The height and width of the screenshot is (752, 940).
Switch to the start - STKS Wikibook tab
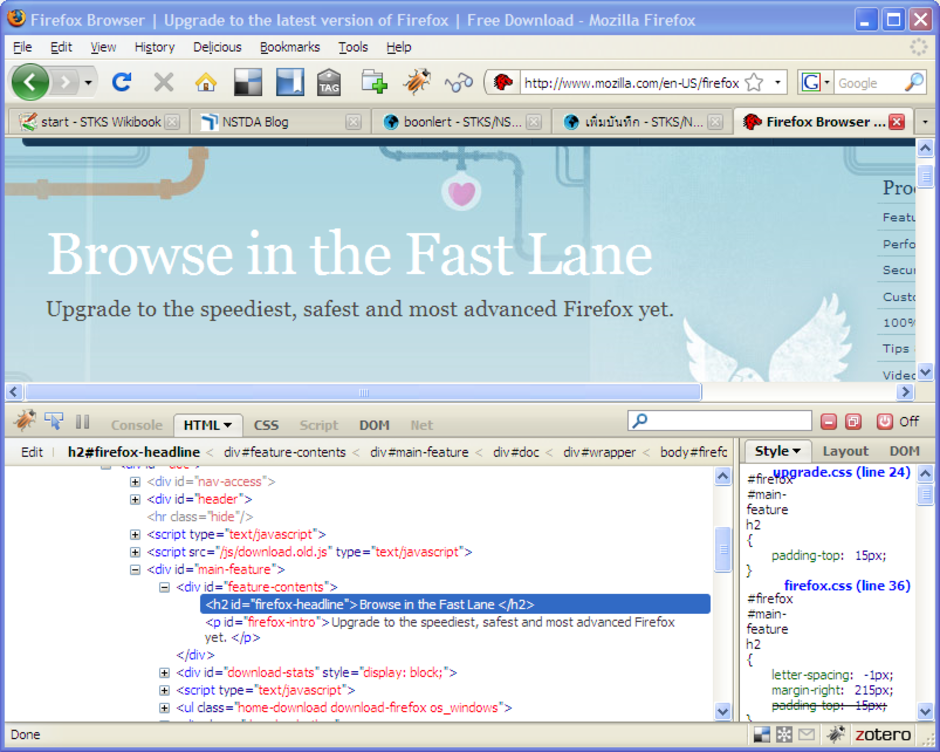[x=99, y=122]
